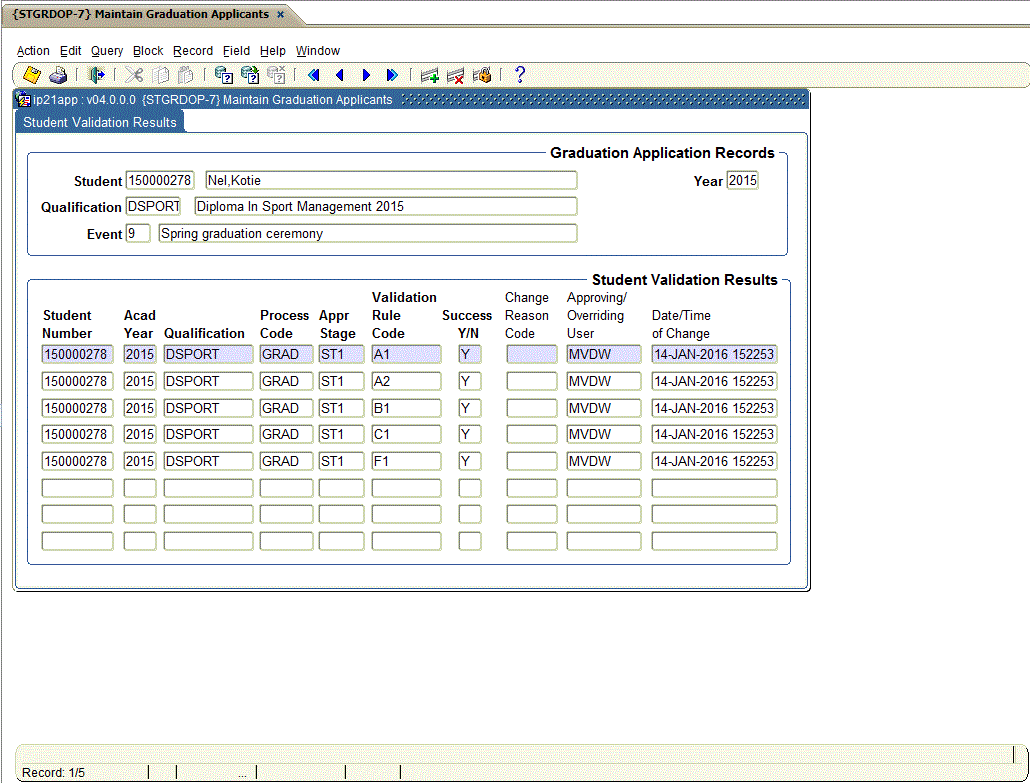Open the Query menu
Screen dimensions: 1030x783
click(x=106, y=51)
